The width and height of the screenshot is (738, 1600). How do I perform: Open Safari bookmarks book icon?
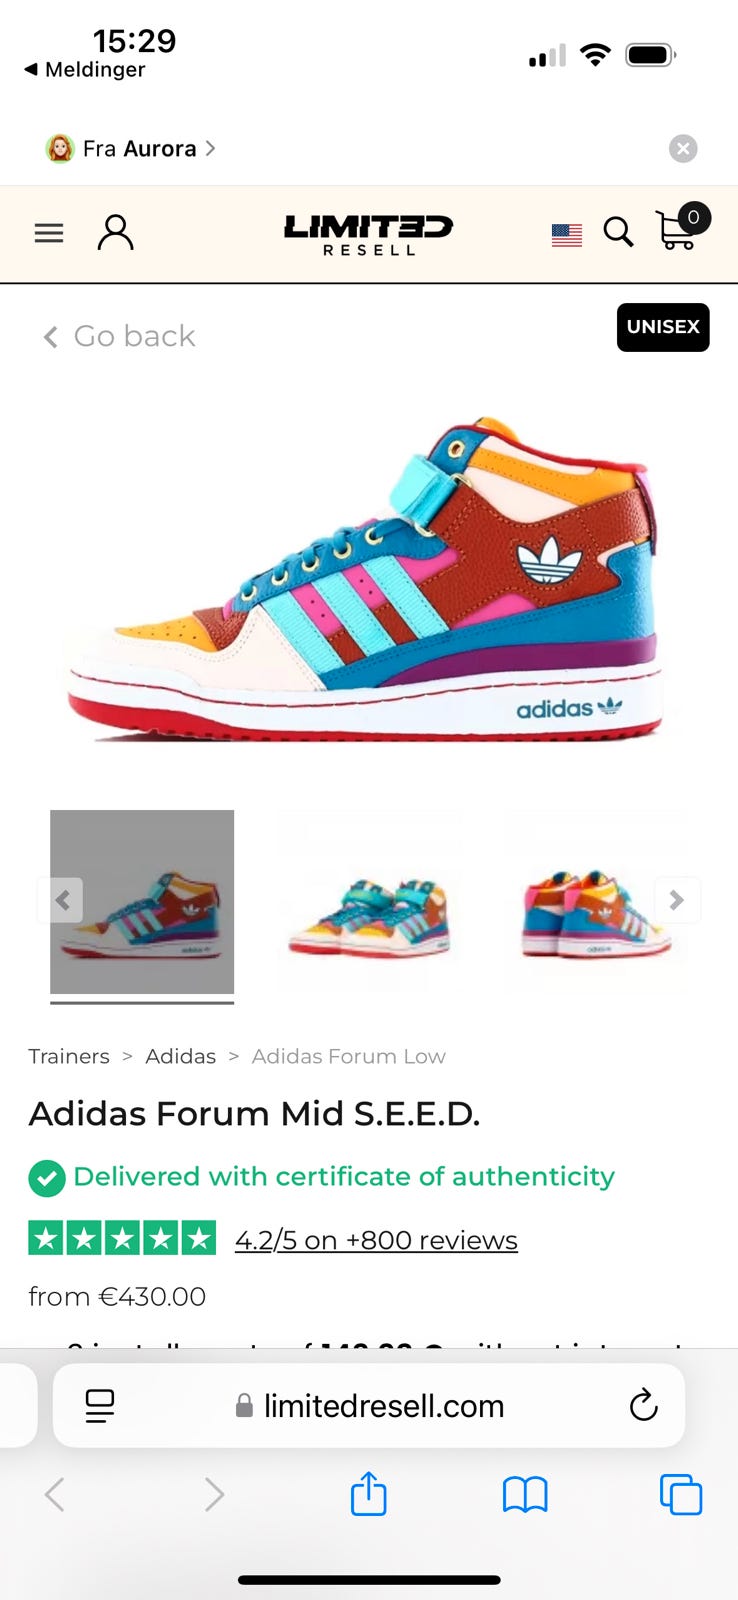click(x=525, y=1495)
